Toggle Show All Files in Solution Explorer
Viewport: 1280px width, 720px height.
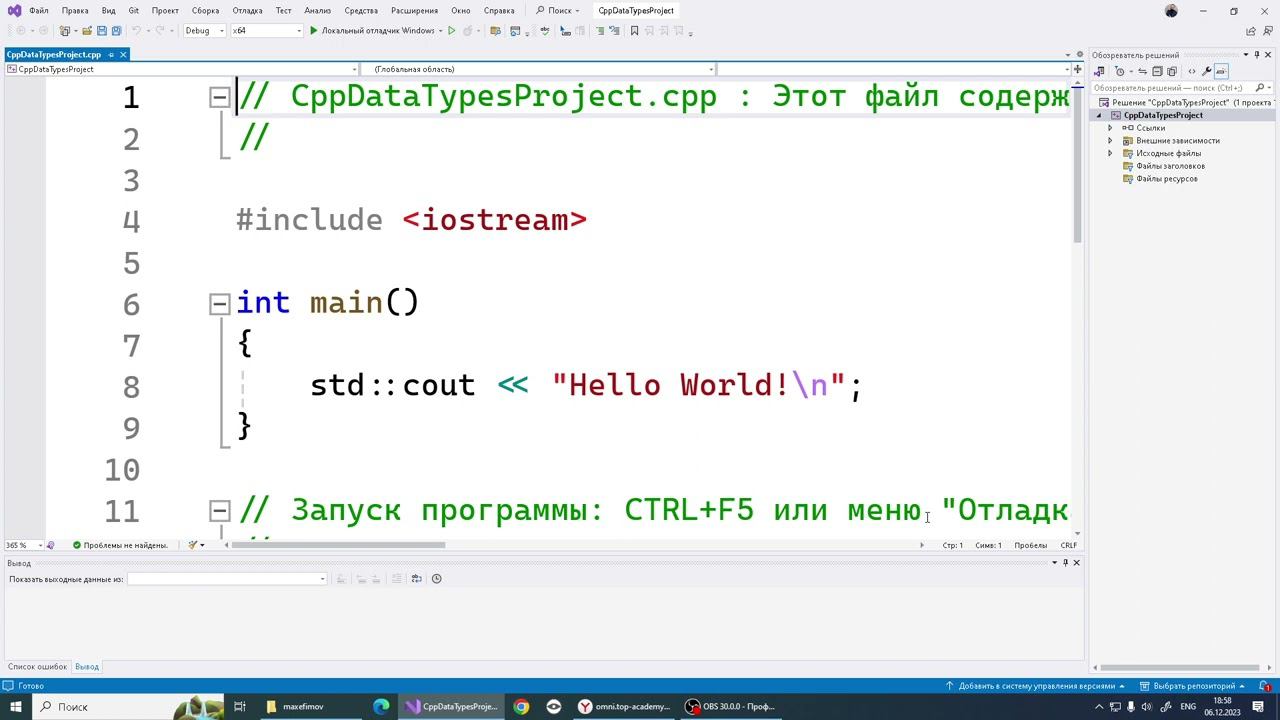pyautogui.click(x=1172, y=72)
